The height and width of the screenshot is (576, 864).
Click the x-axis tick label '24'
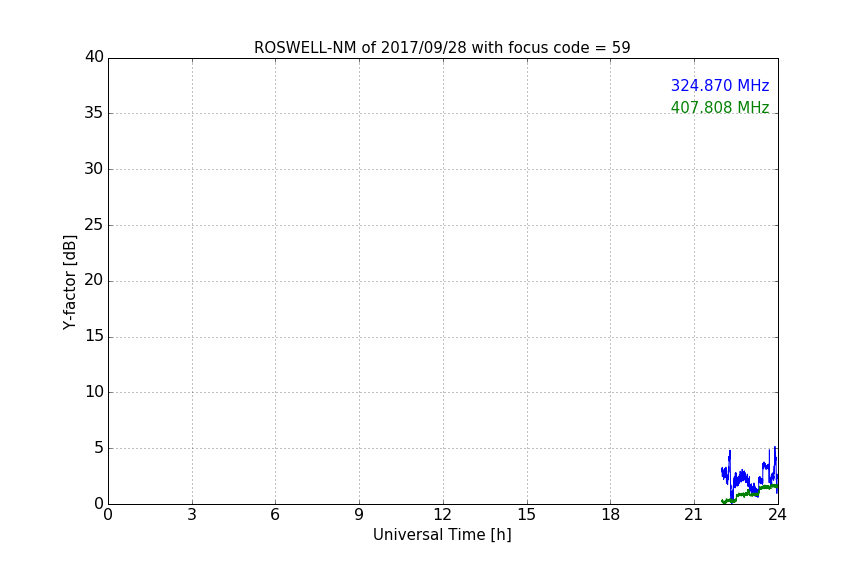click(777, 515)
